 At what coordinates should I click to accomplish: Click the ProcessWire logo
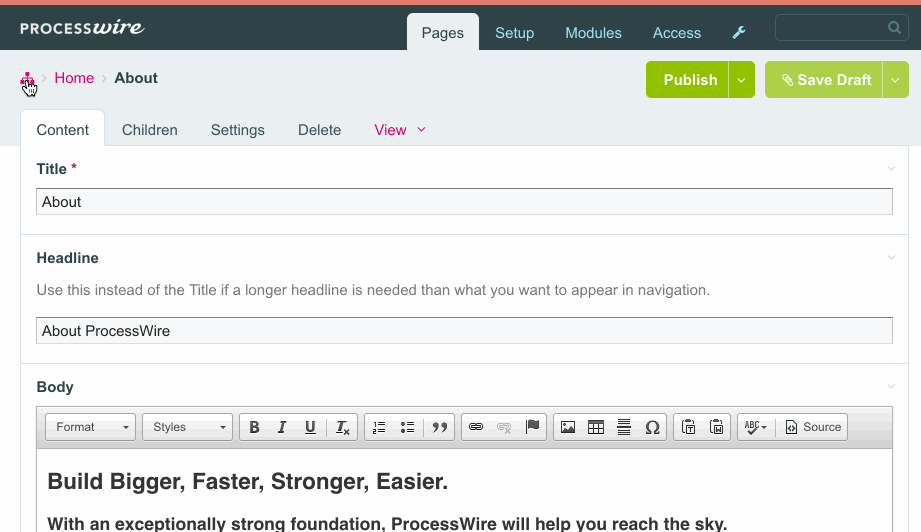82,28
